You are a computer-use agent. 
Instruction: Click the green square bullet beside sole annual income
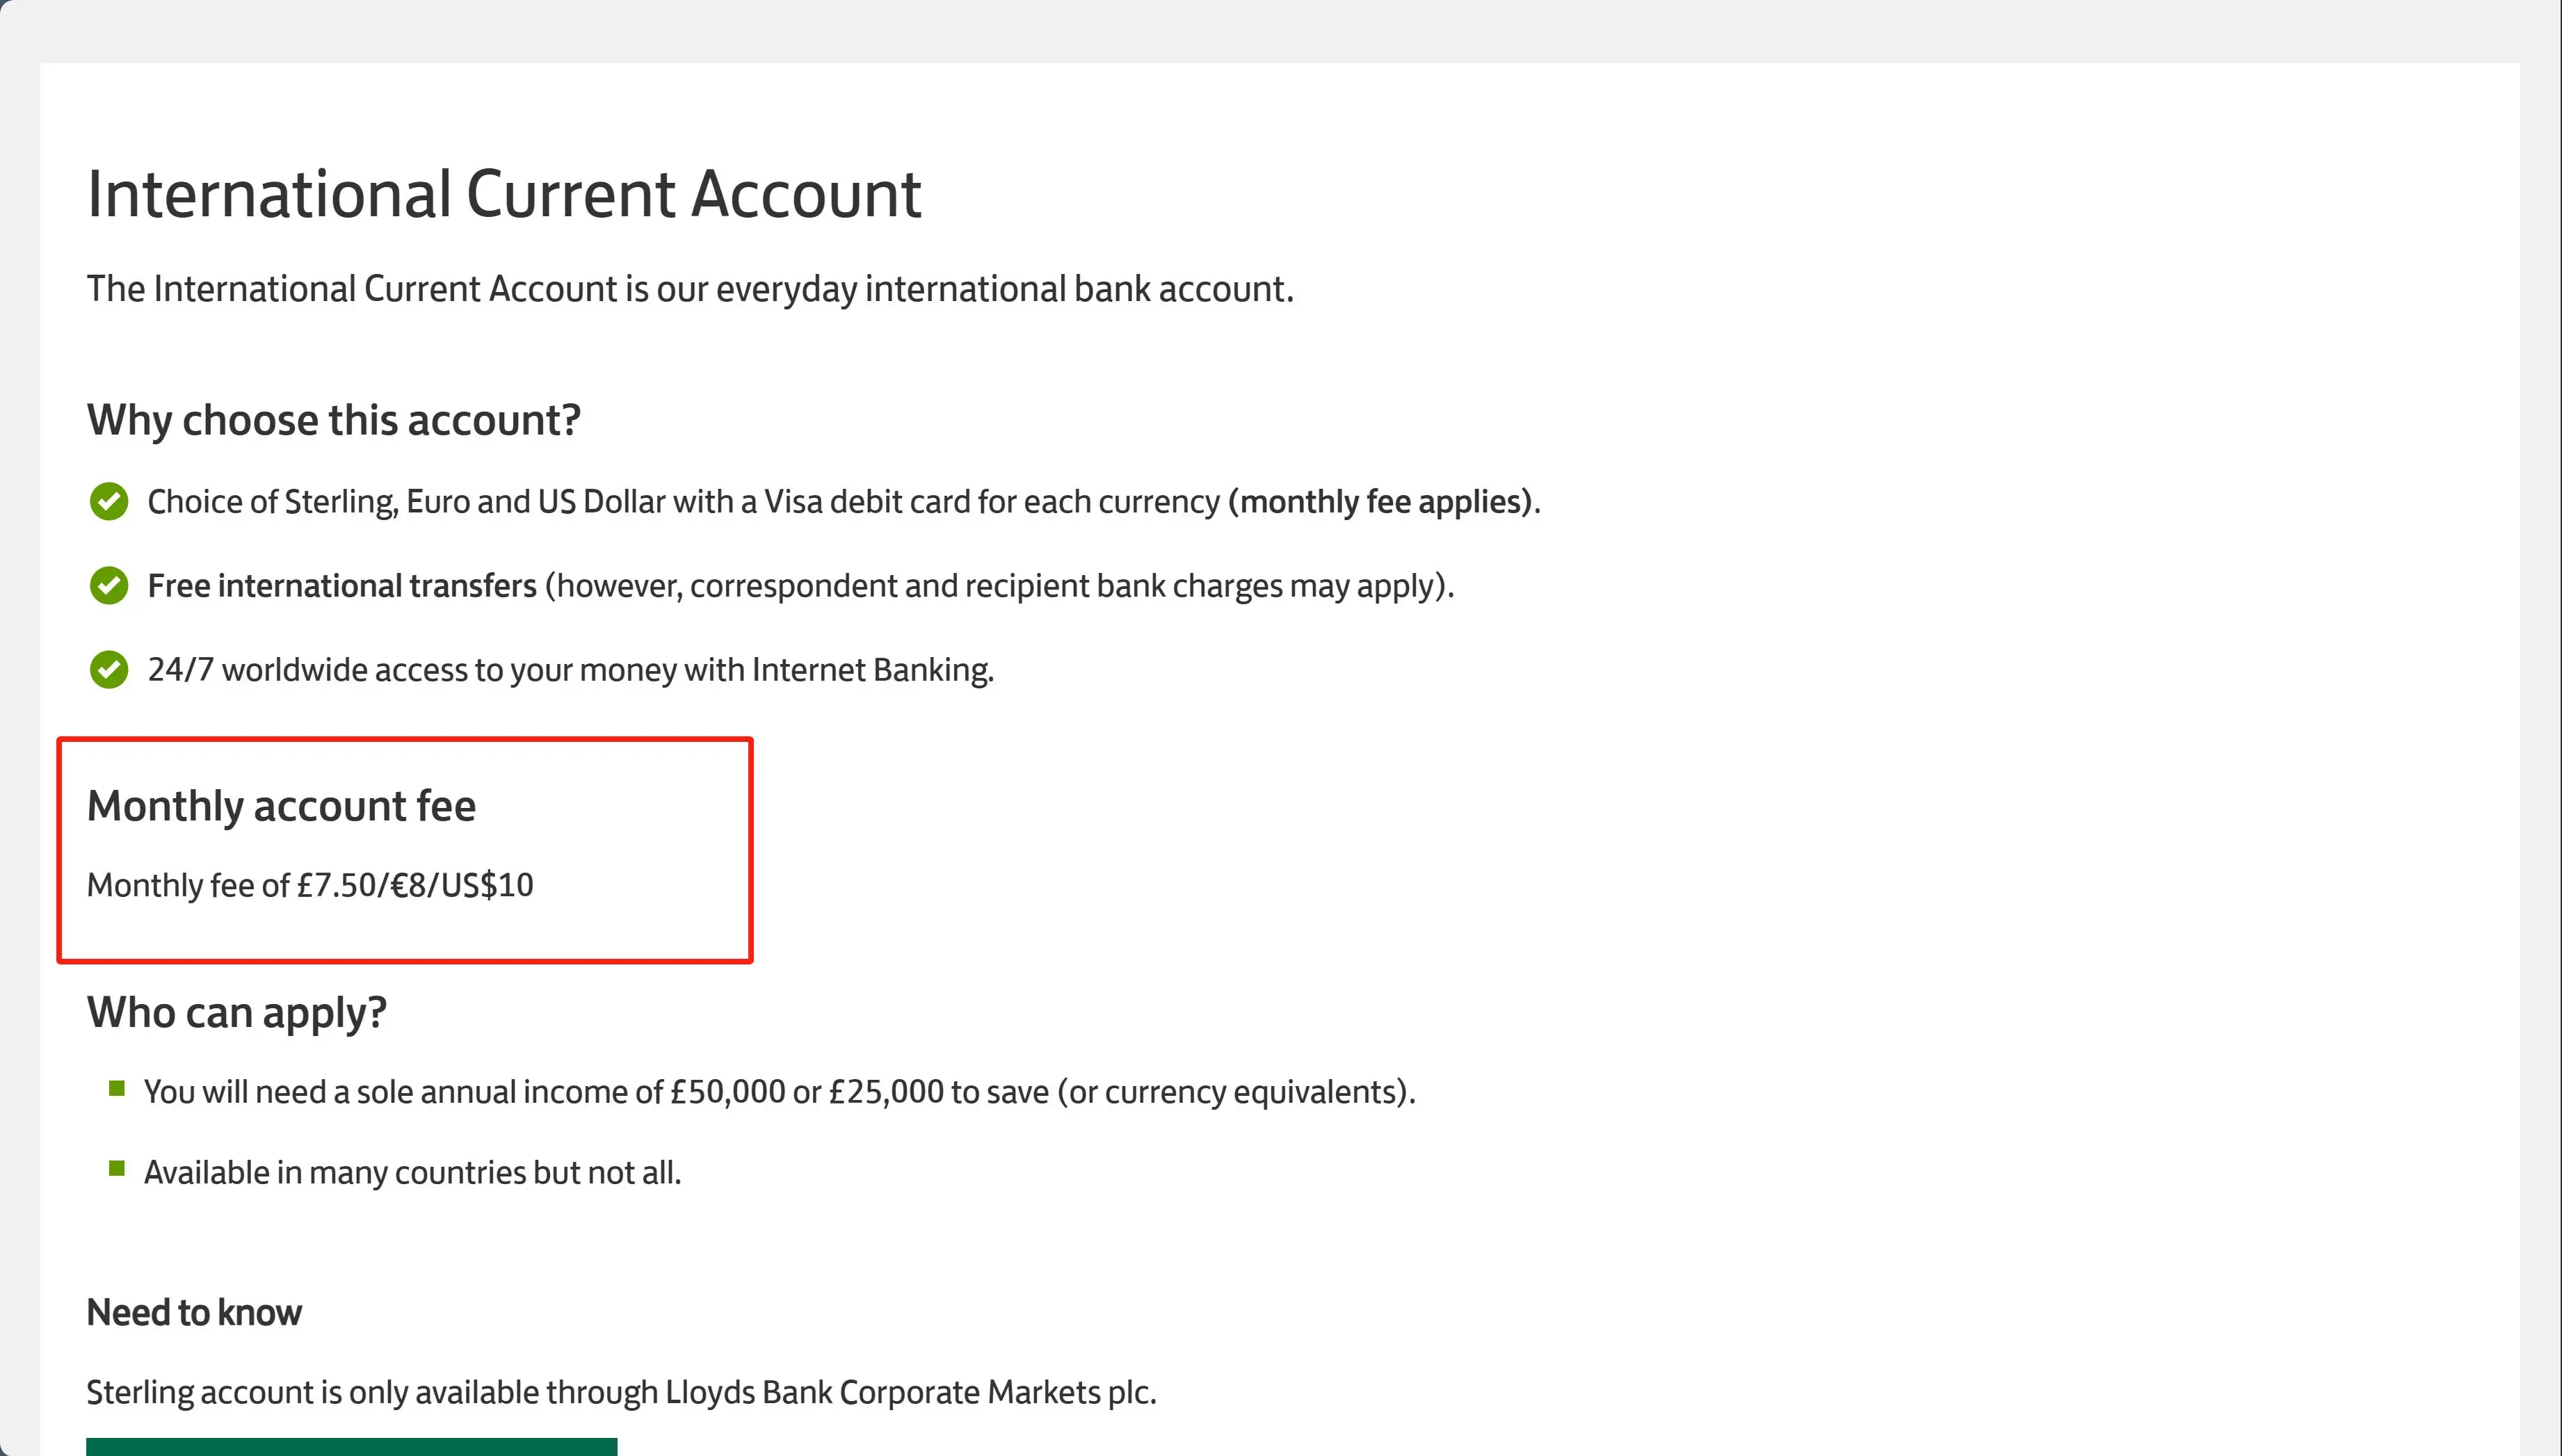[x=117, y=1088]
